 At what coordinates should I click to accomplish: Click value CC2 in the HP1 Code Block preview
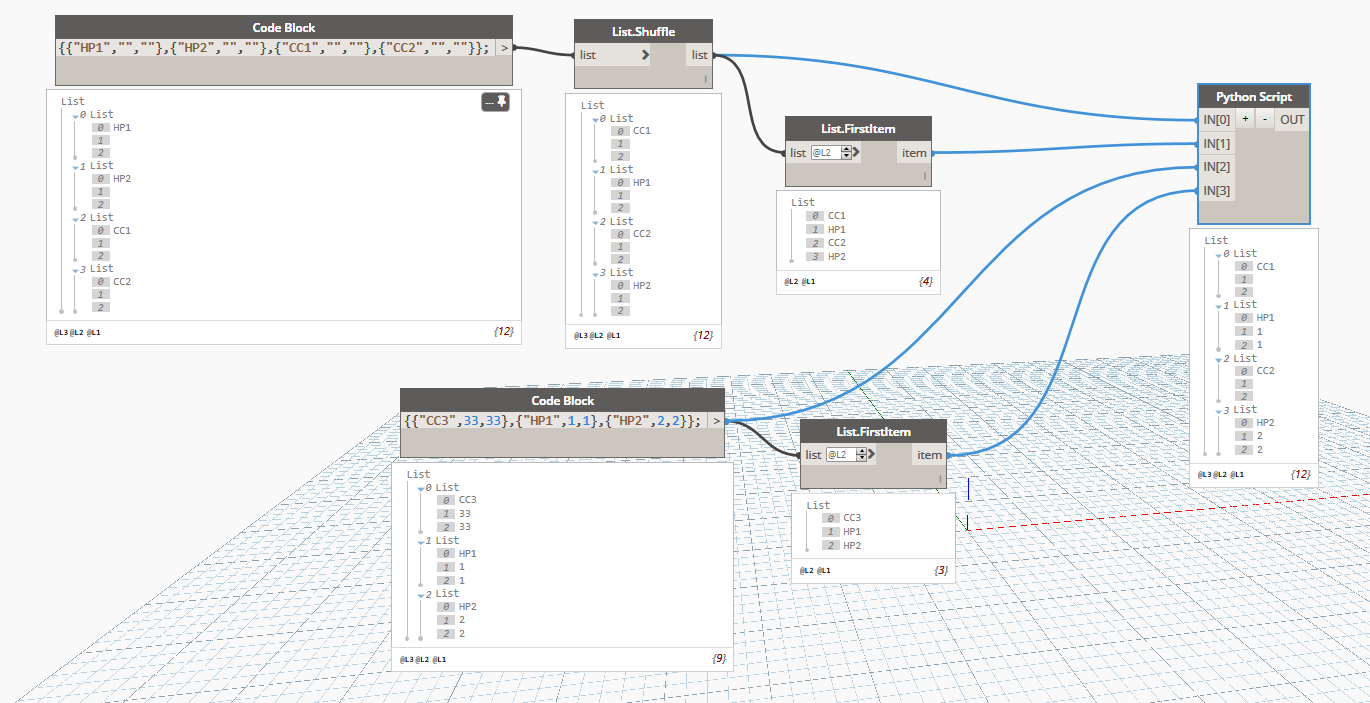click(x=122, y=282)
